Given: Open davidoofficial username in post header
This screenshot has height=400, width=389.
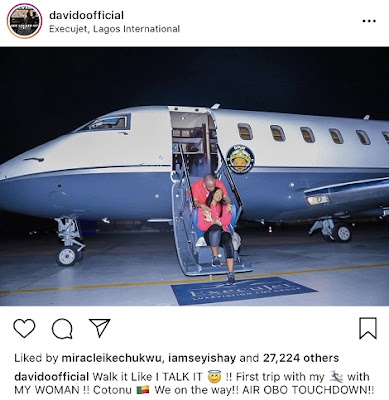Looking at the screenshot, I should (x=86, y=15).
